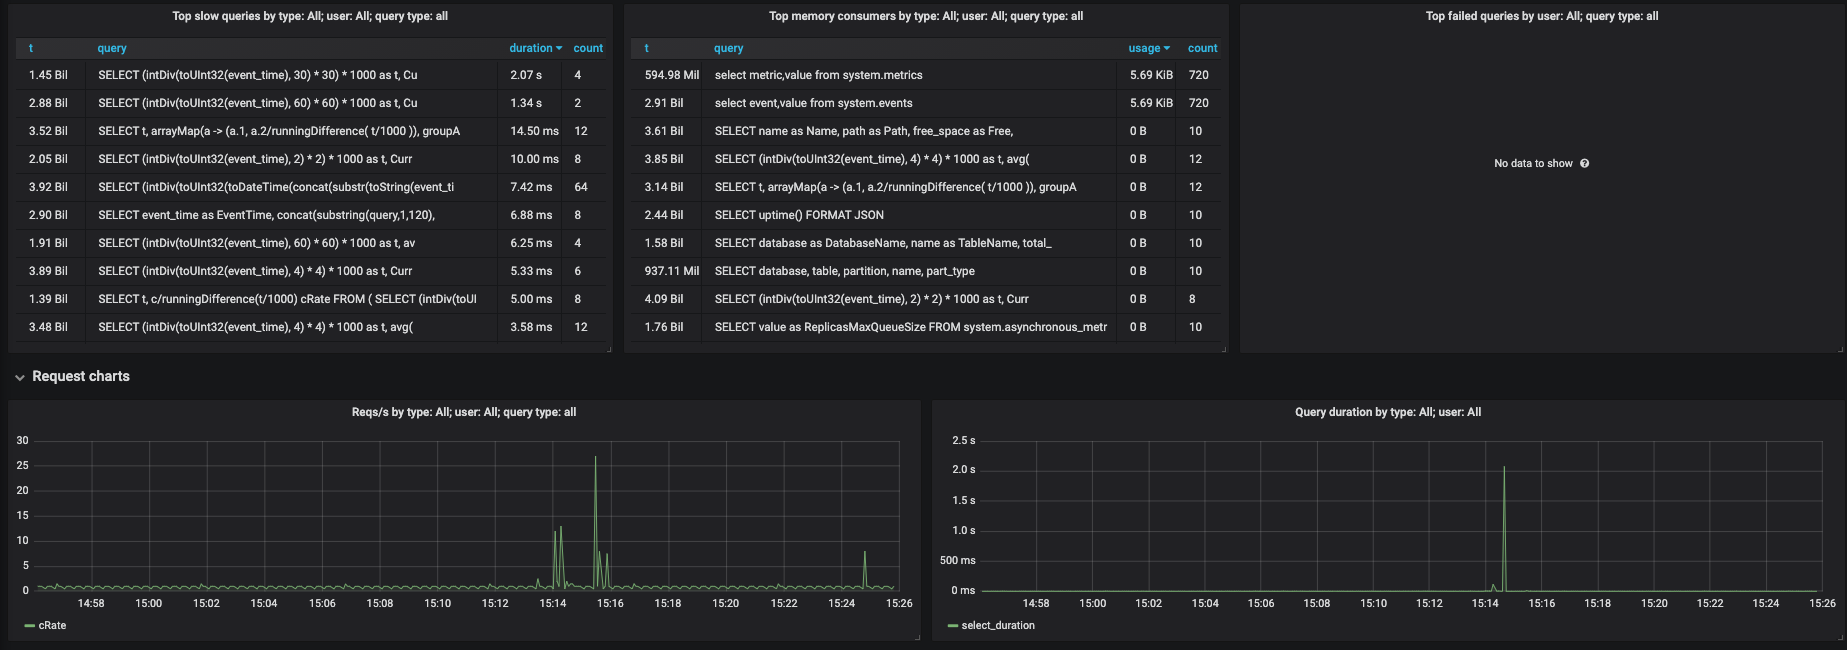Sort memory consumers table by query header

729,48
